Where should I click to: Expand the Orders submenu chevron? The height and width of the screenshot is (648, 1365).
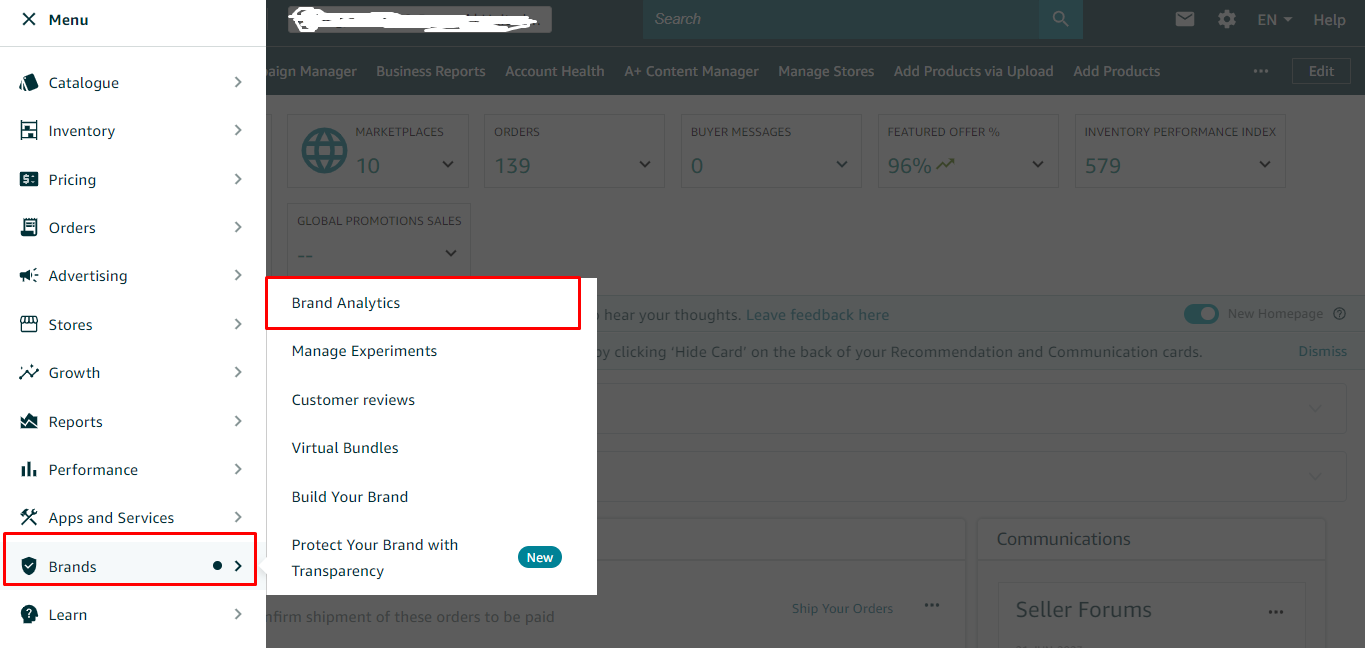pyautogui.click(x=238, y=227)
